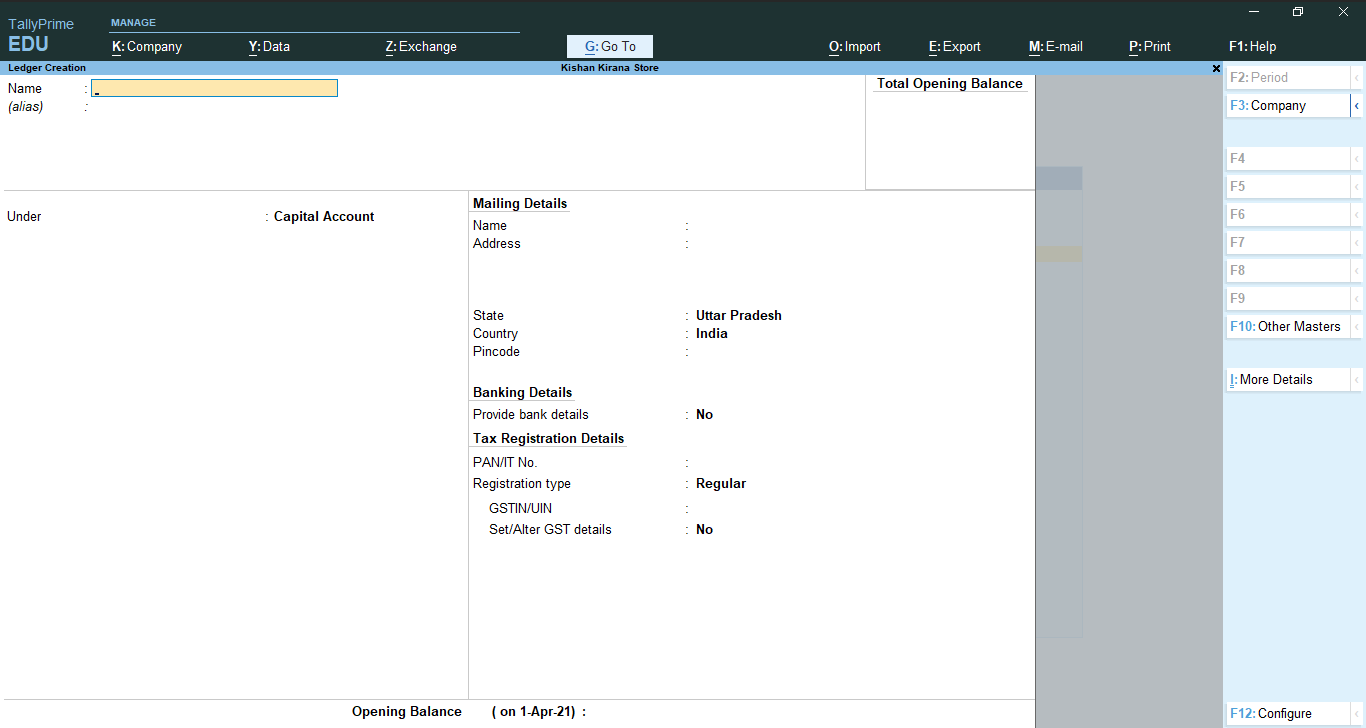The width and height of the screenshot is (1366, 728).
Task: Open the Y: Data menu
Action: pyautogui.click(x=269, y=47)
